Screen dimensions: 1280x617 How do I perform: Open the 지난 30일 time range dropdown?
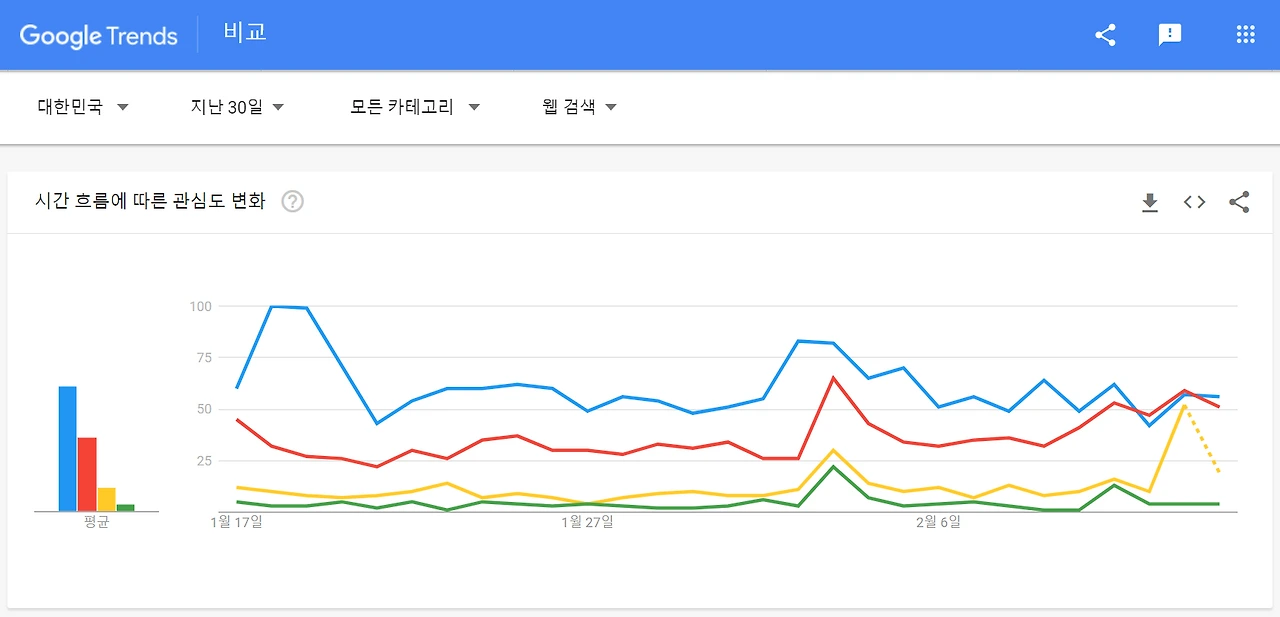[237, 107]
